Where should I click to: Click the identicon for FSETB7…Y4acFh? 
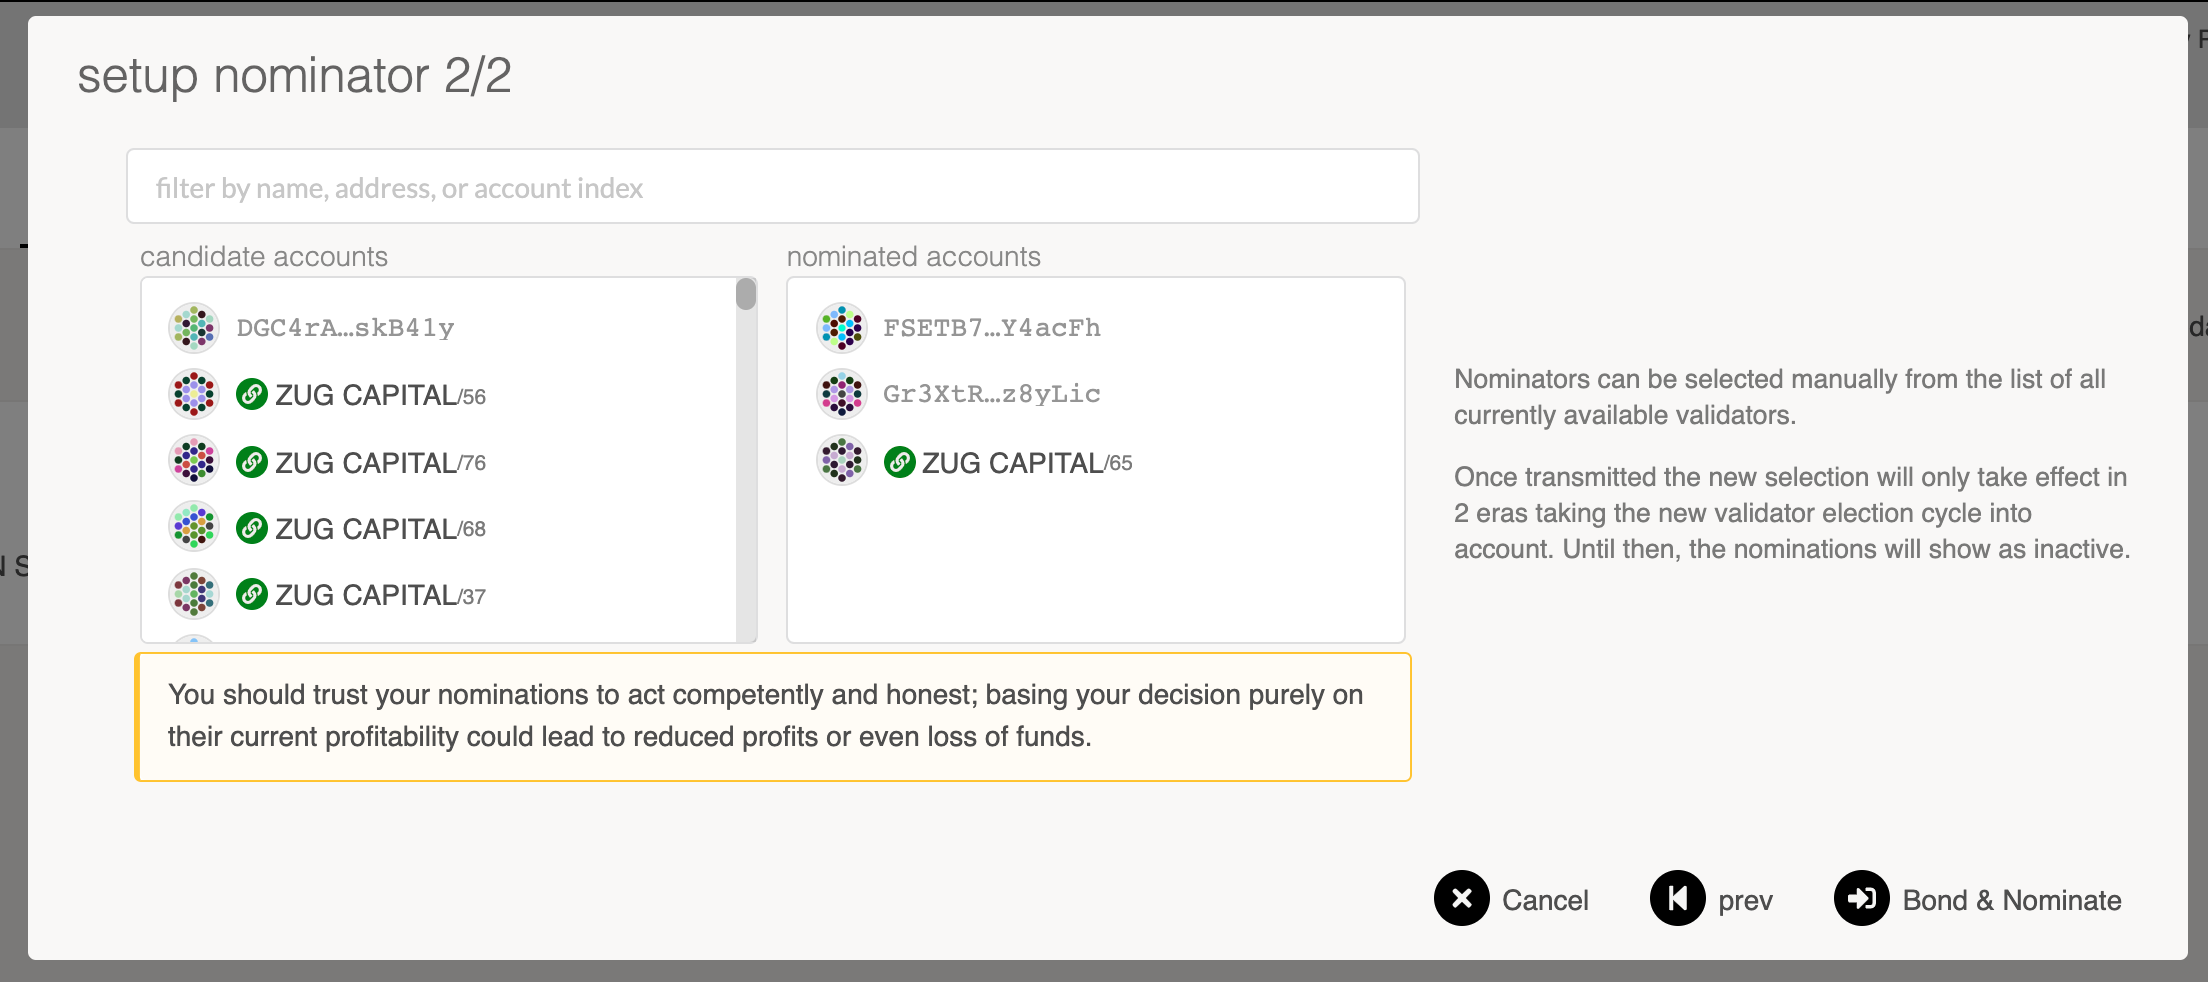[x=841, y=327]
